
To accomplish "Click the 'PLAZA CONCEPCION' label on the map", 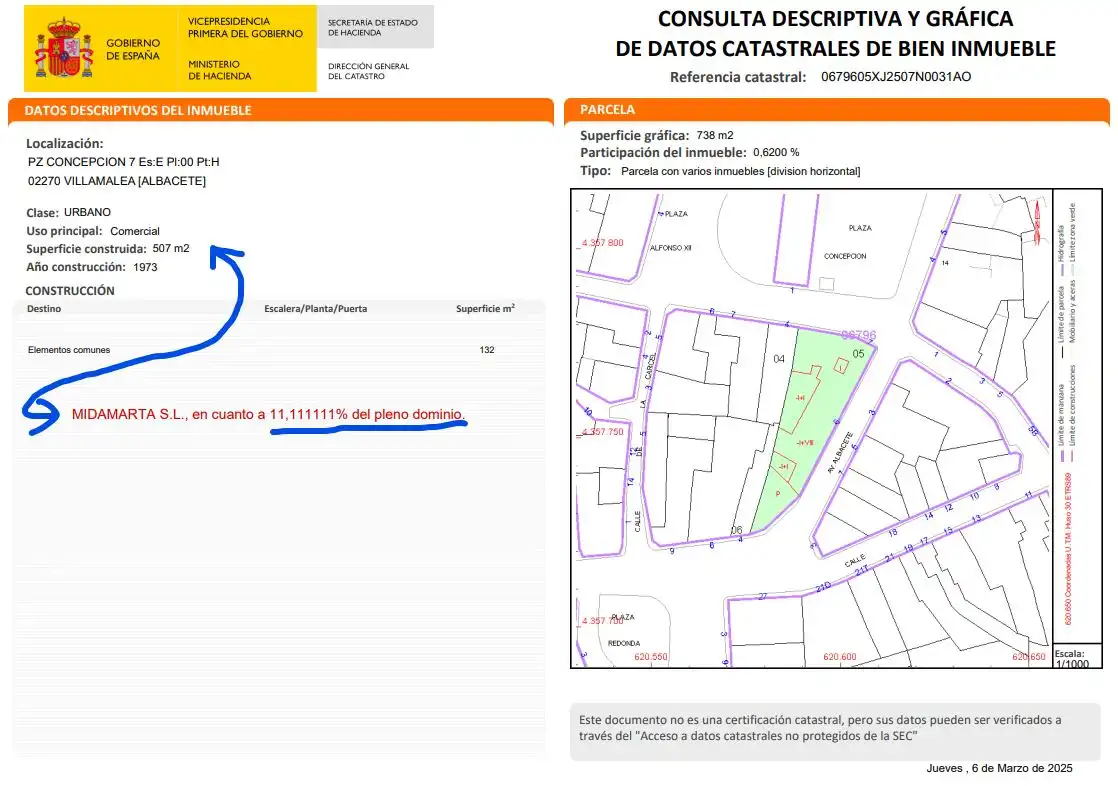I will tap(846, 242).
